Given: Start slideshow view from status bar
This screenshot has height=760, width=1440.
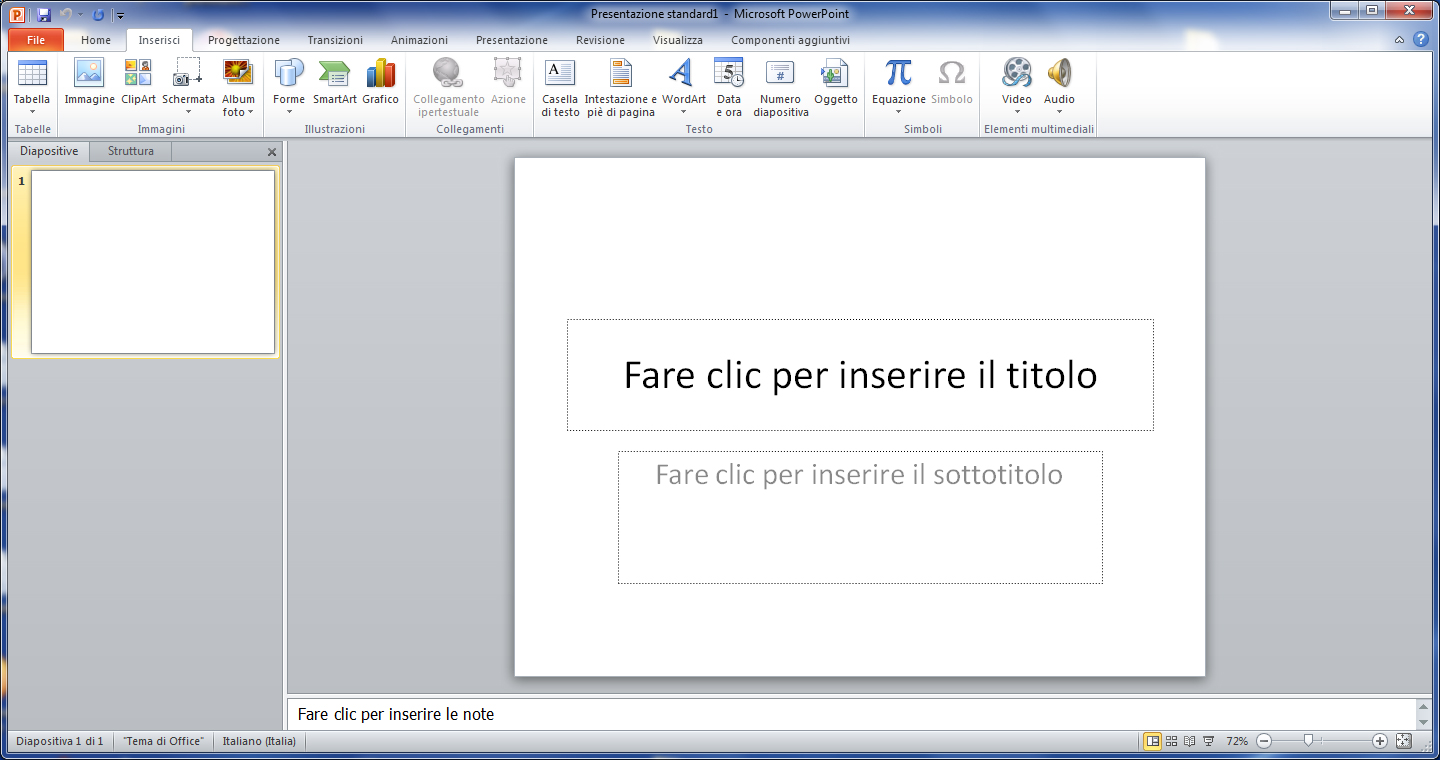Looking at the screenshot, I should (x=1208, y=741).
